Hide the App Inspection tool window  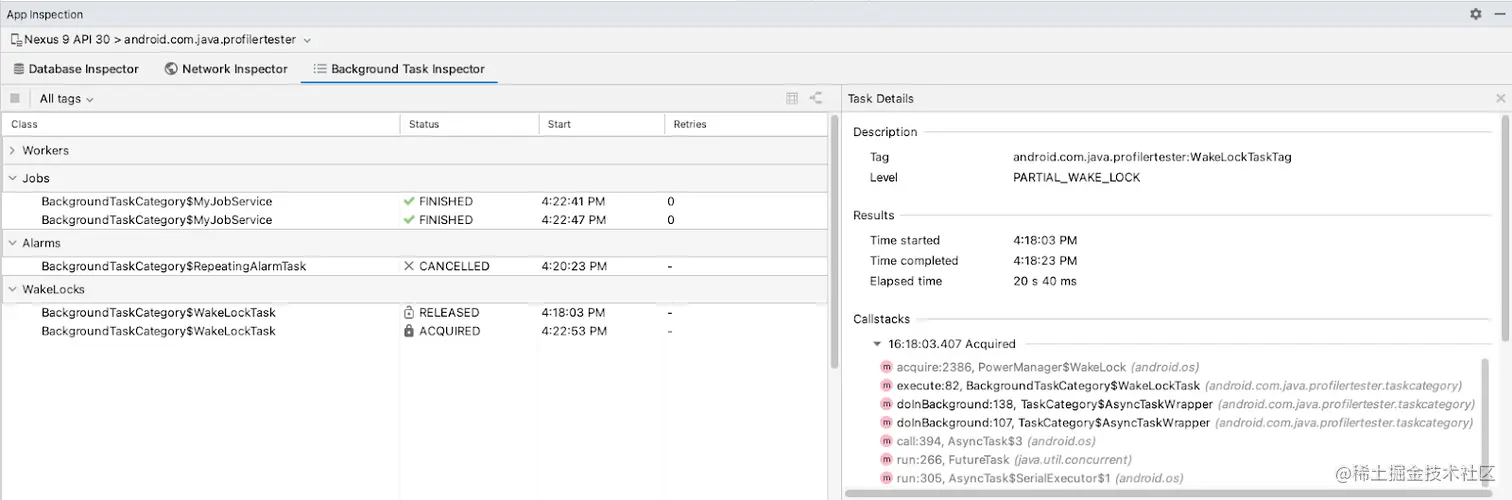[1498, 14]
